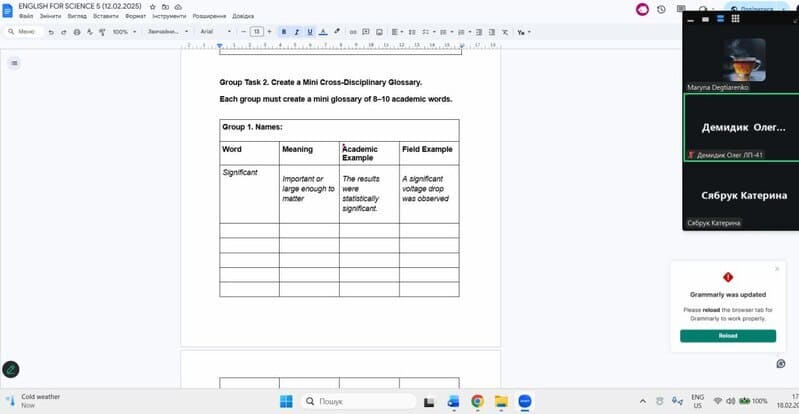
Task: Switch Zoom panel to speaker strip view
Action: click(721, 19)
